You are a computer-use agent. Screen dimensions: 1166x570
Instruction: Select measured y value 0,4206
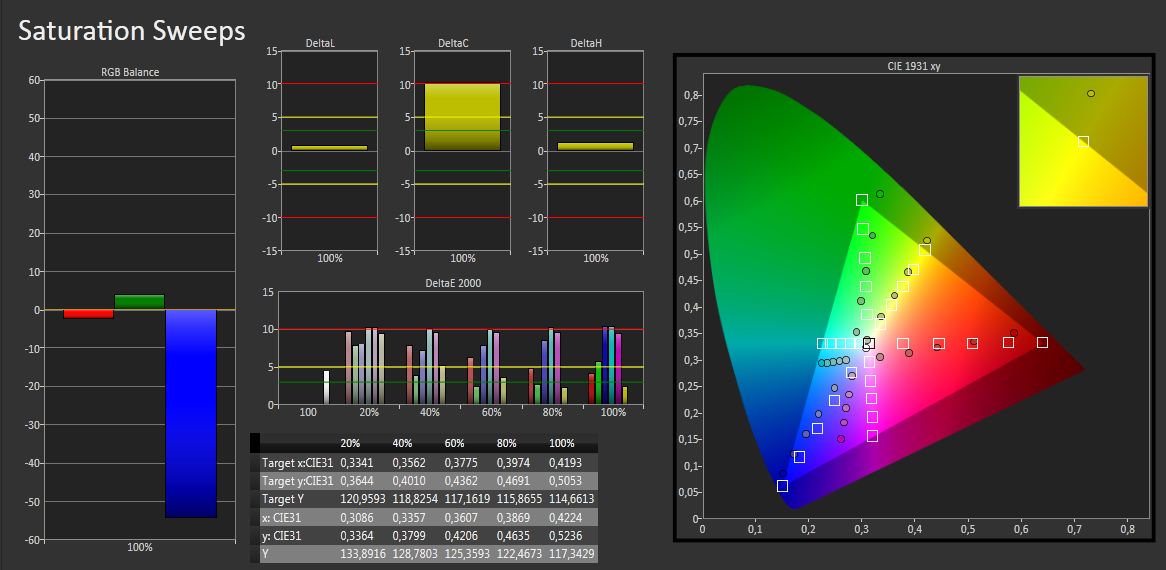[x=460, y=536]
